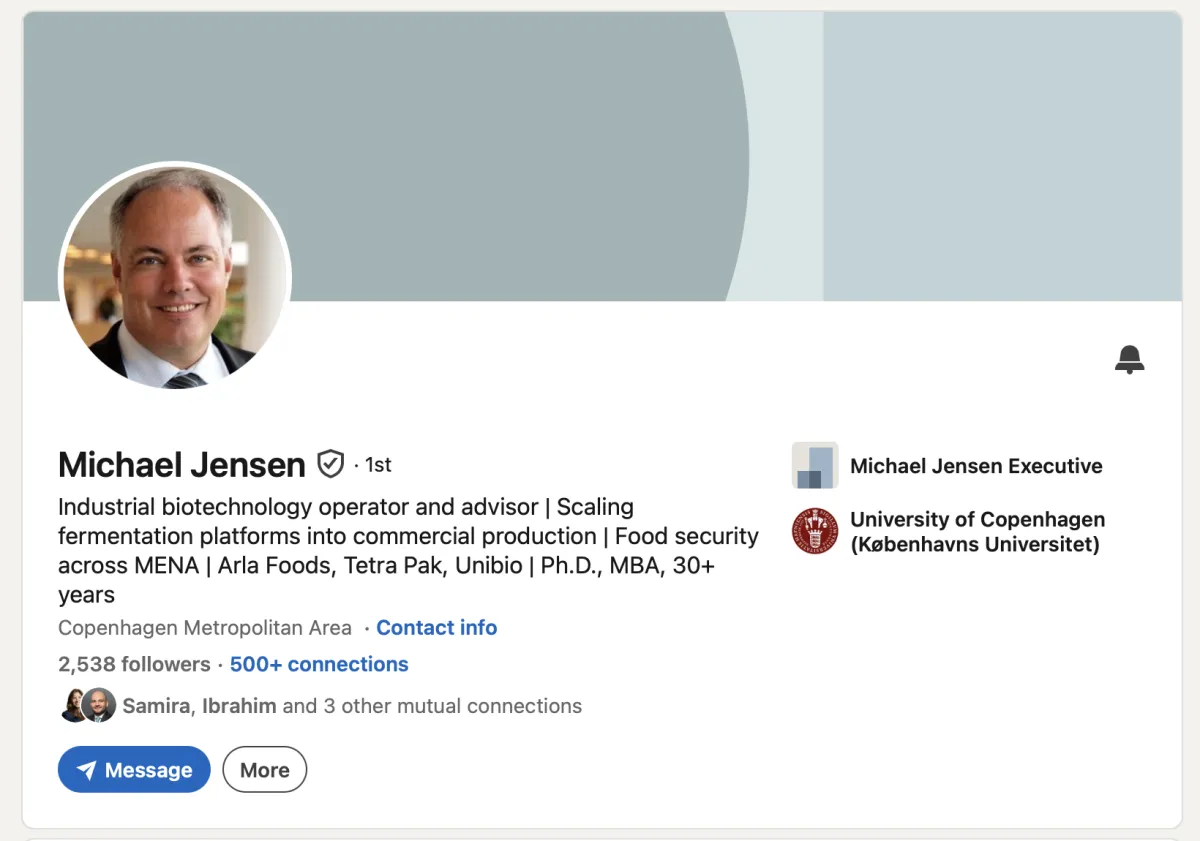Click the profile headline about industrial biotechnology
The height and width of the screenshot is (841, 1200).
coord(408,551)
